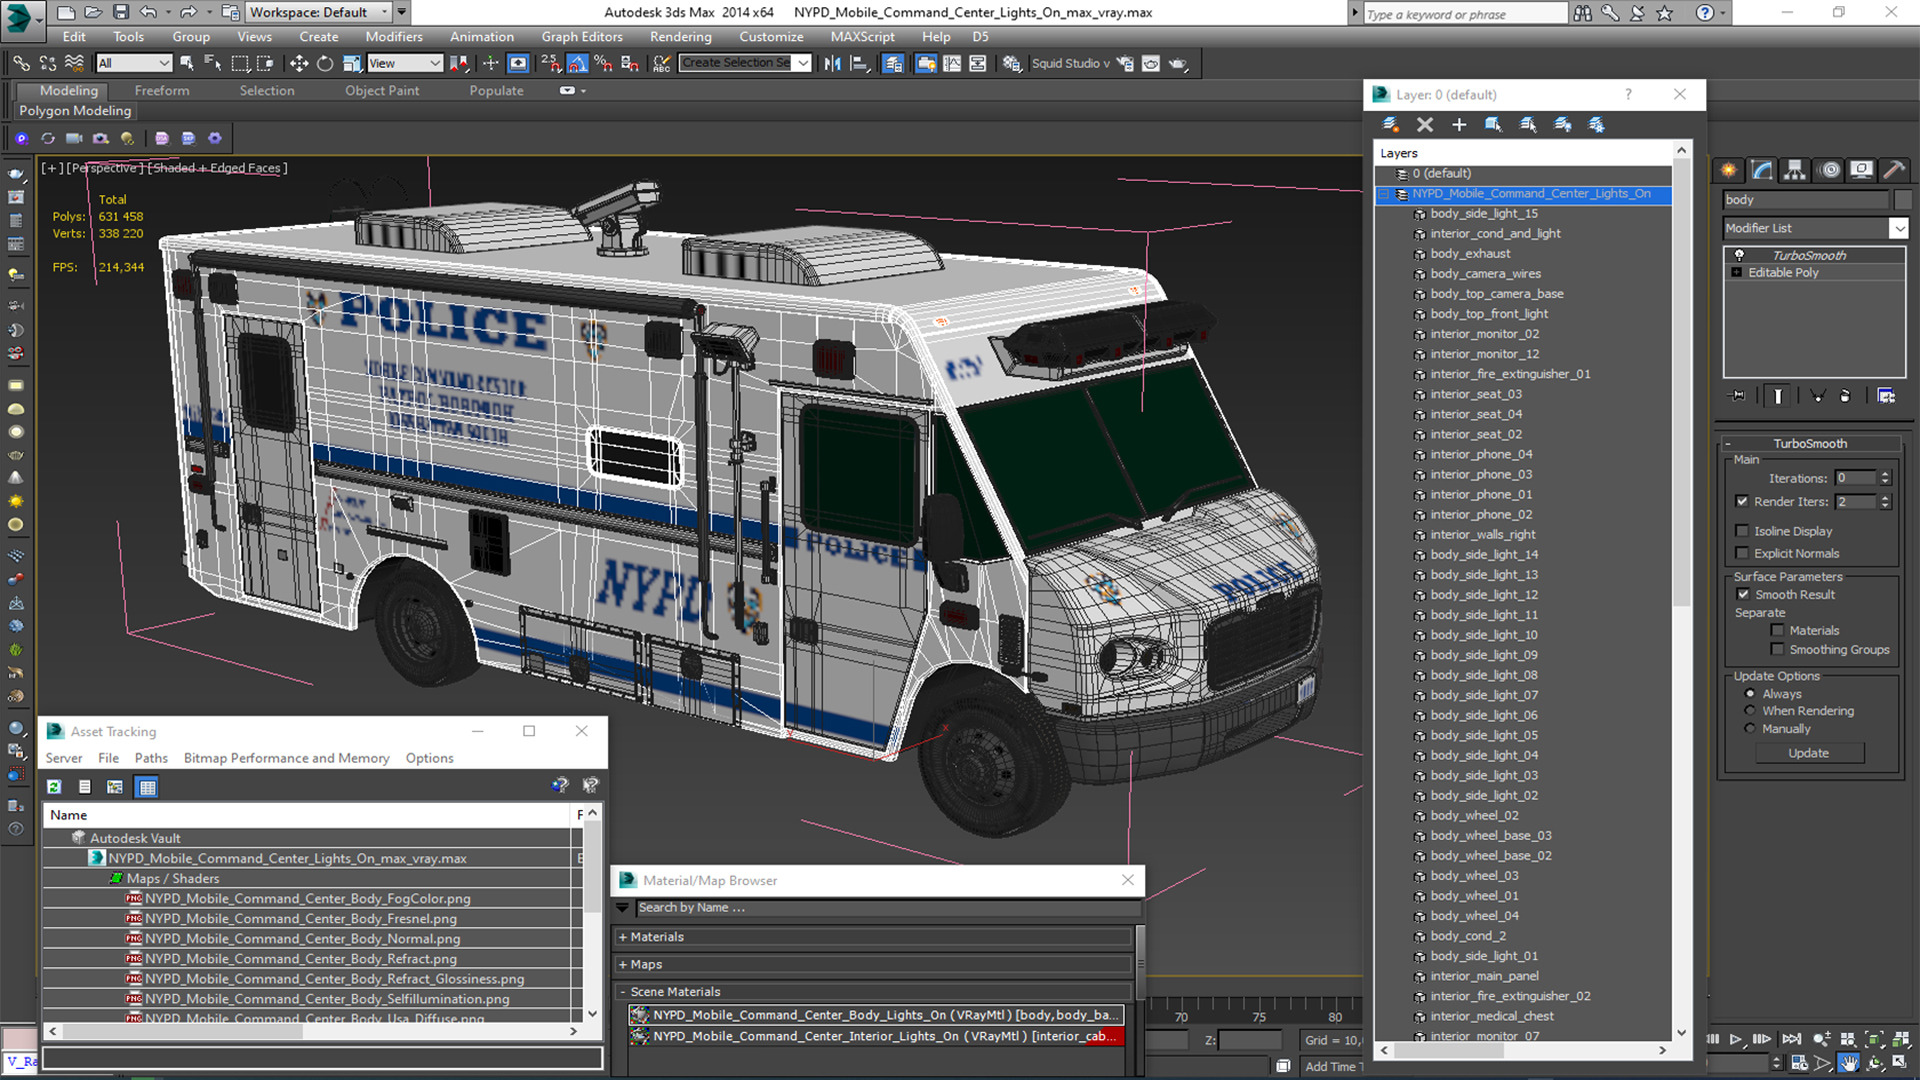Select When Rendering update option

point(1750,711)
